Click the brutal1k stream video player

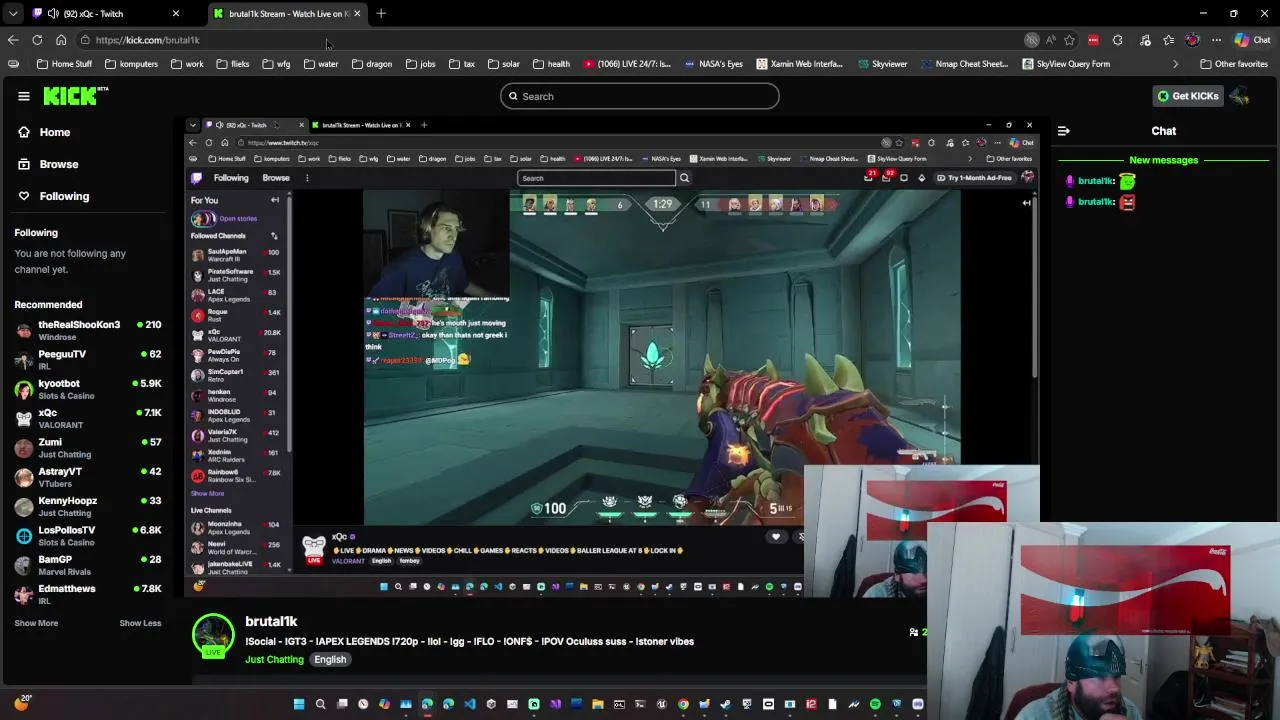[x=612, y=357]
